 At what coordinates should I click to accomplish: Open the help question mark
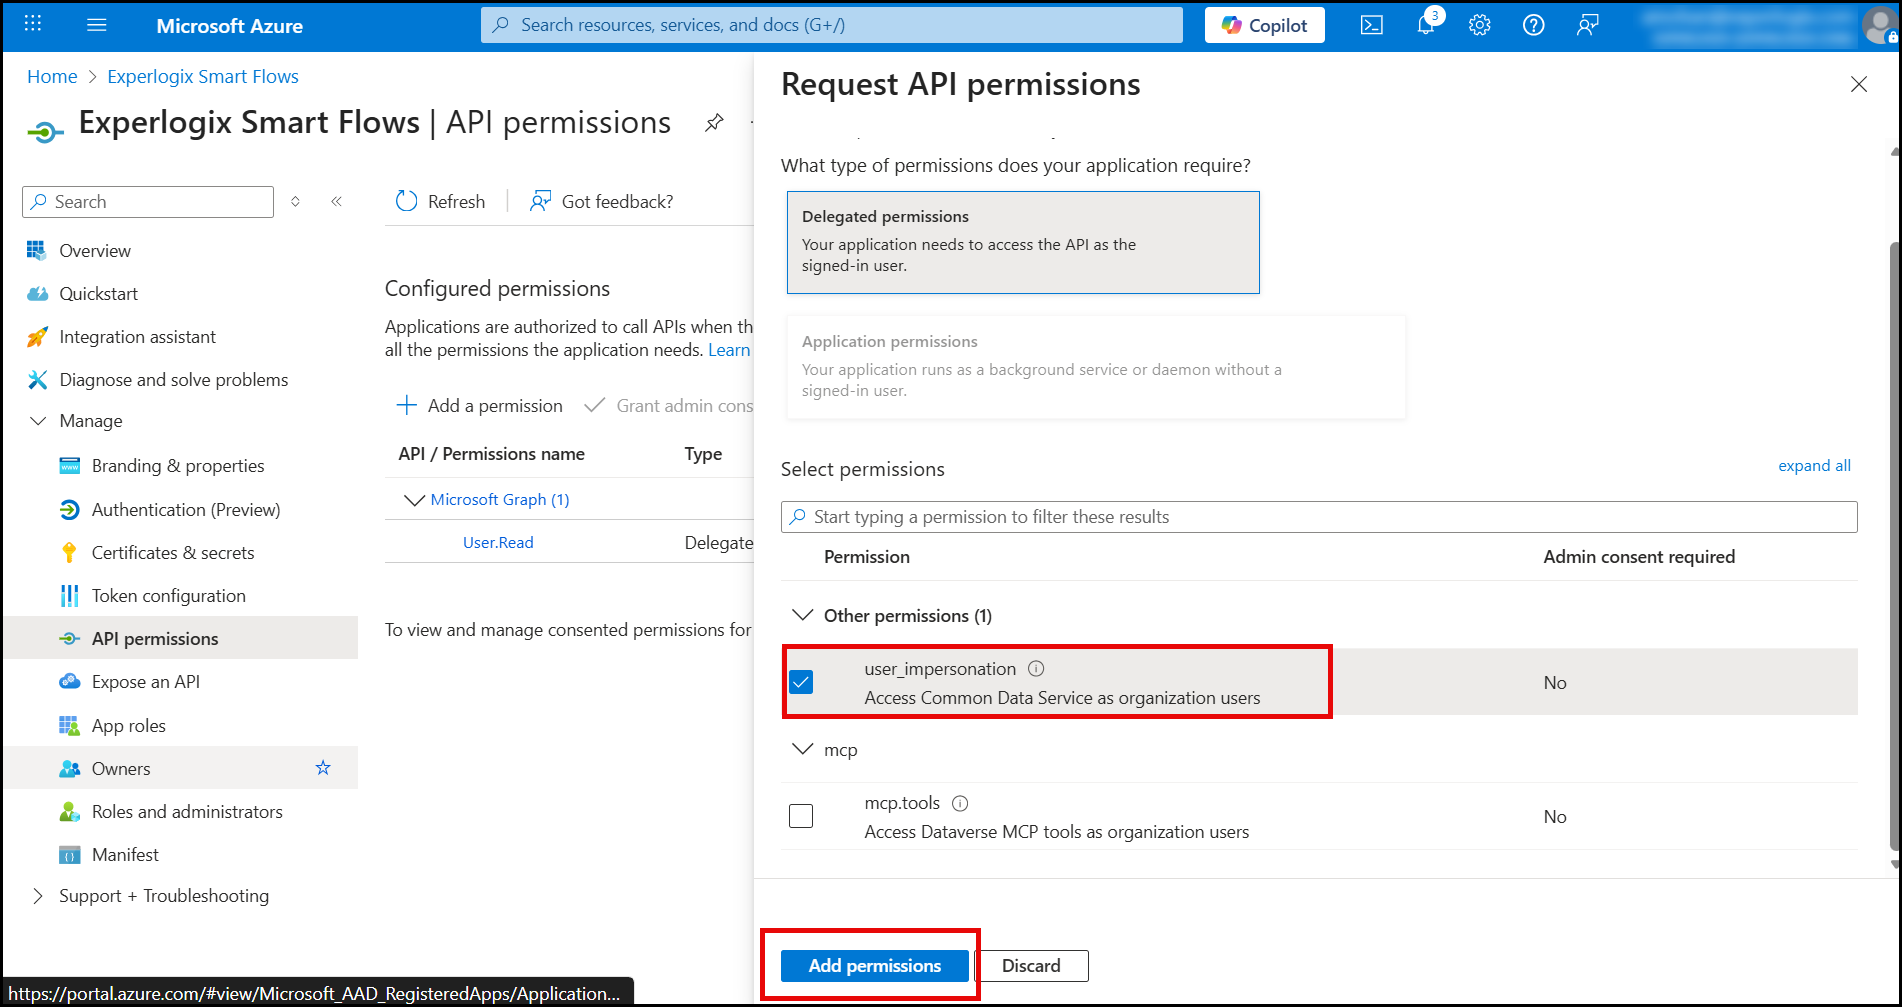tap(1533, 25)
